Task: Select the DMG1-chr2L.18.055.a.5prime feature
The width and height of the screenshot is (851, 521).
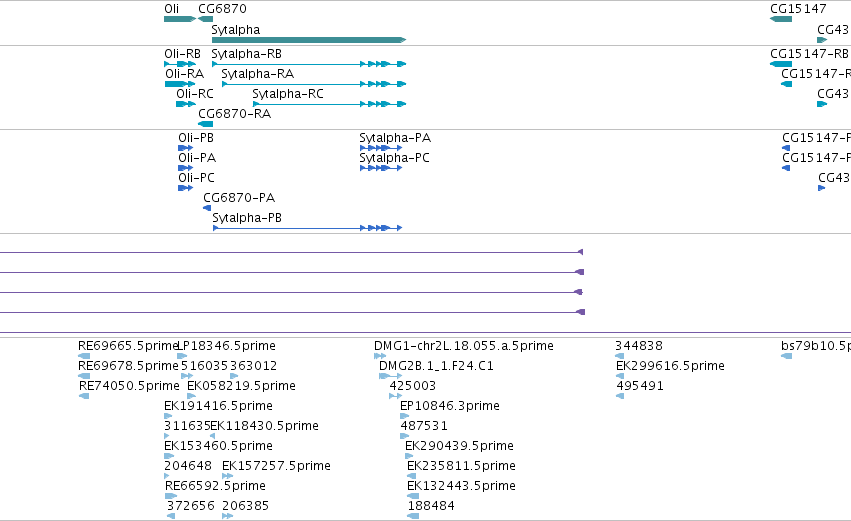Action: [x=380, y=356]
